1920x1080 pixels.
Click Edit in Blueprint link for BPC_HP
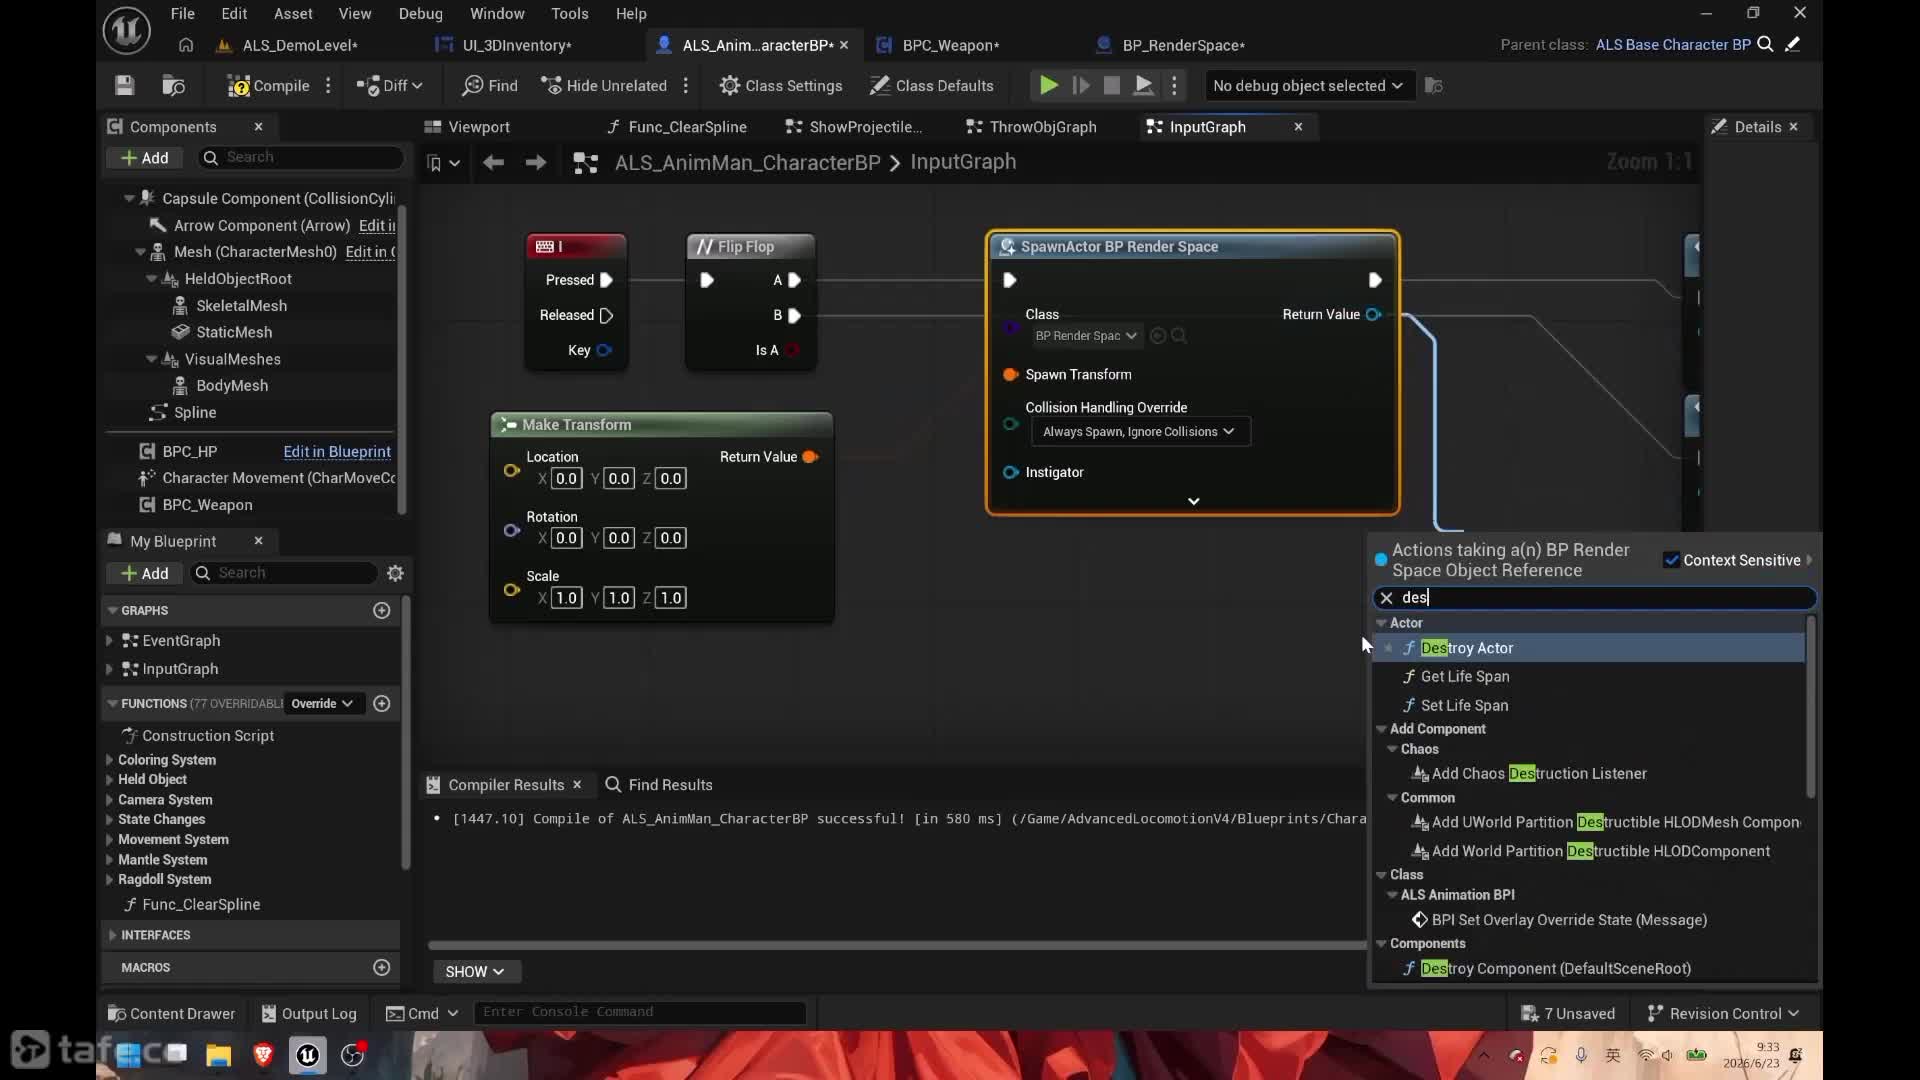[x=337, y=452]
